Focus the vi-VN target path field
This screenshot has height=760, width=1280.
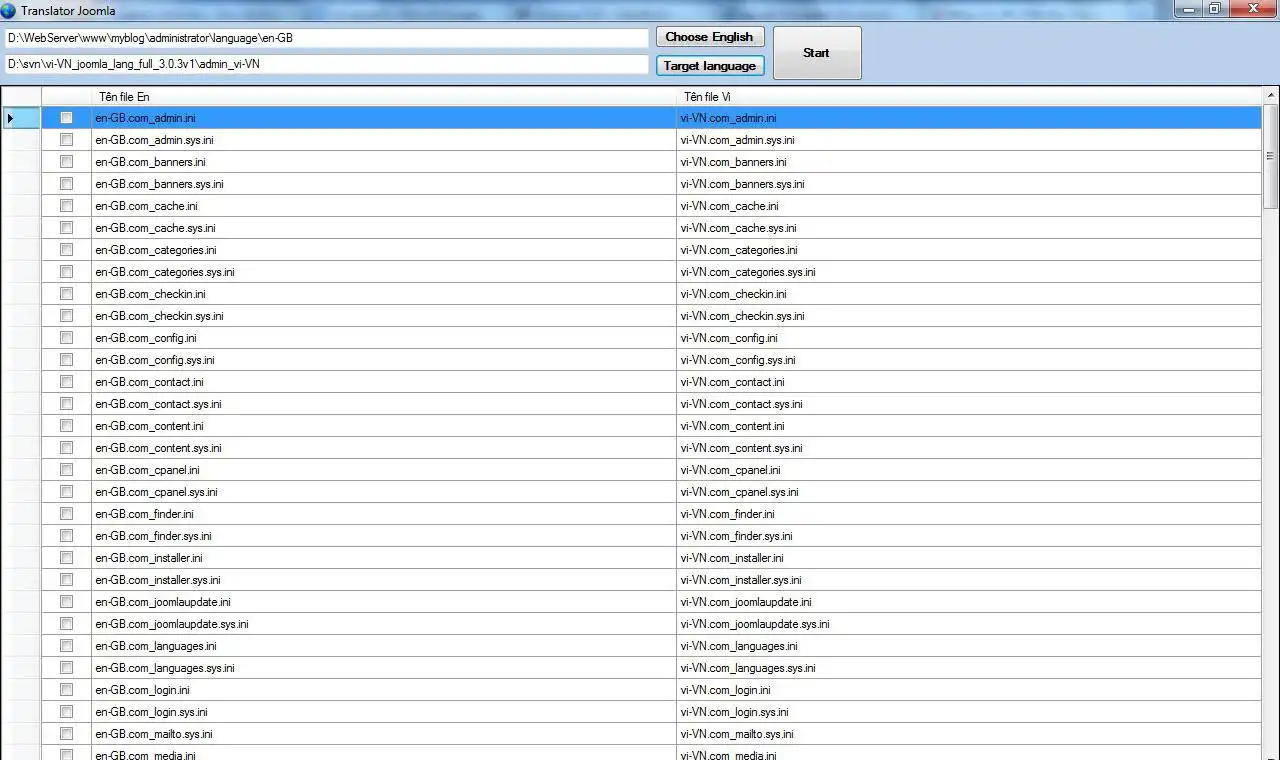pyautogui.click(x=326, y=64)
